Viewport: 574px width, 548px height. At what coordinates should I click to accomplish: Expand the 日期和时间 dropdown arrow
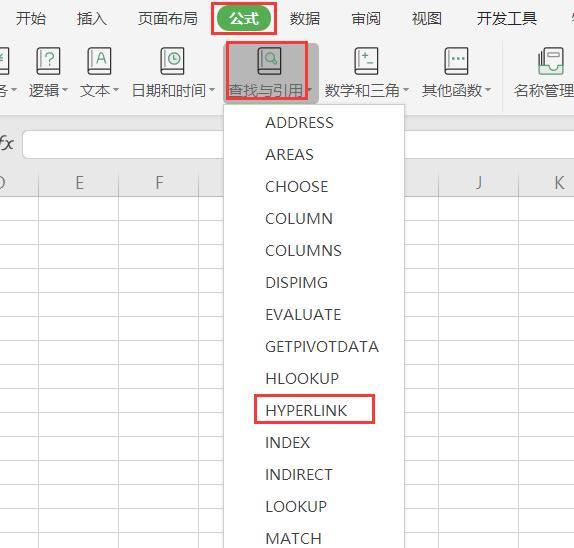211,89
